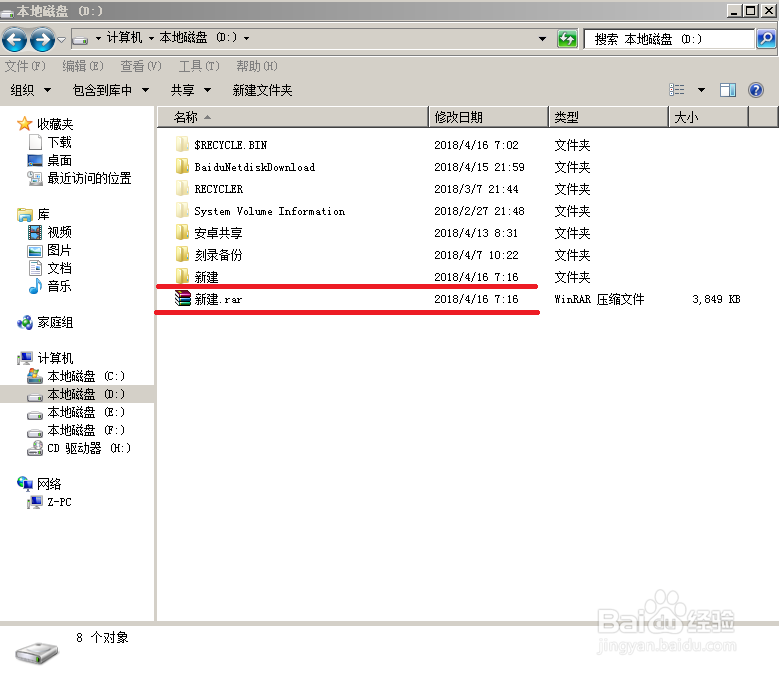
Task: Select the System Volume Information folder icon
Action: tap(182, 211)
